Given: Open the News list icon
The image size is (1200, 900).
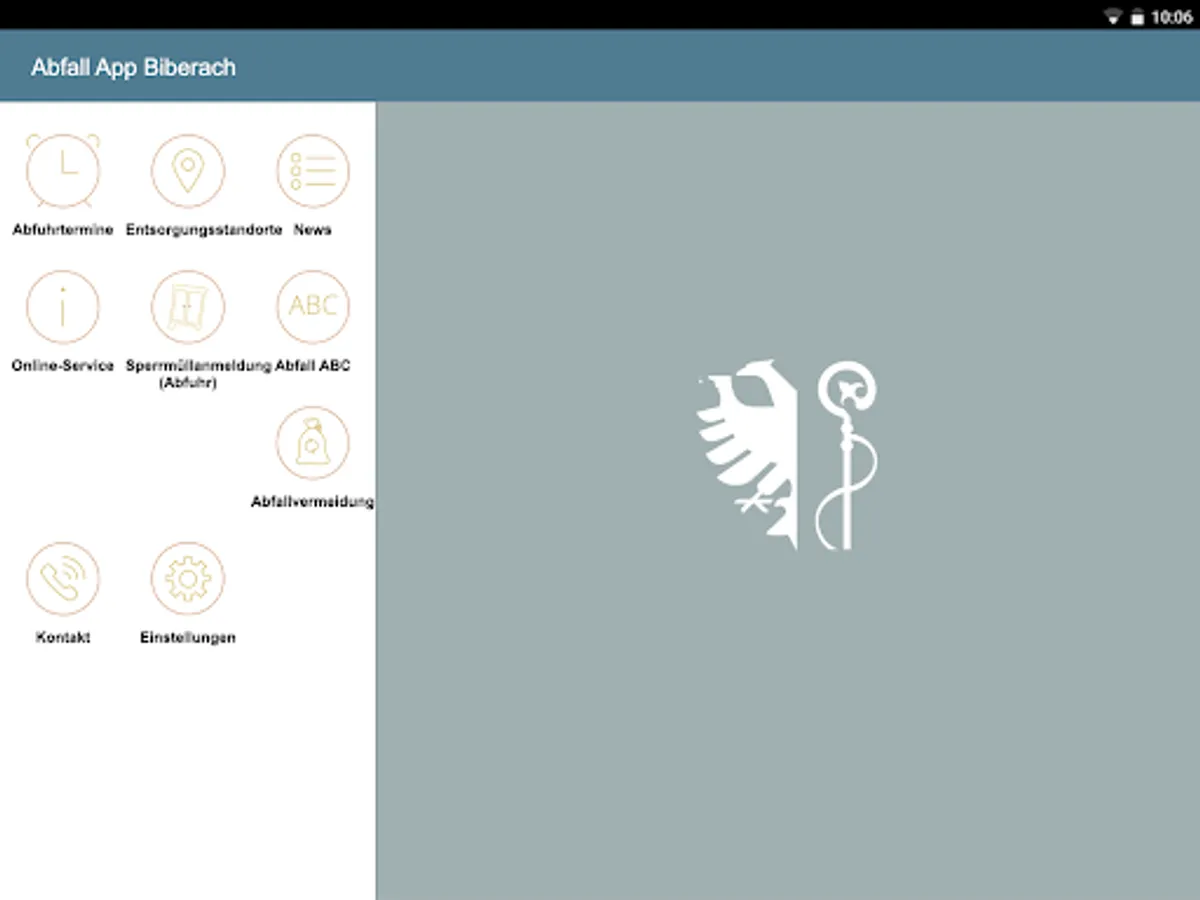Looking at the screenshot, I should coord(312,169).
